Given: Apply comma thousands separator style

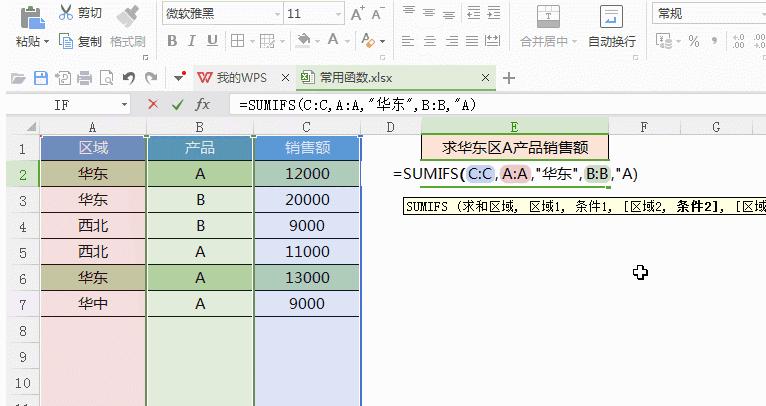Looking at the screenshot, I should coord(715,41).
